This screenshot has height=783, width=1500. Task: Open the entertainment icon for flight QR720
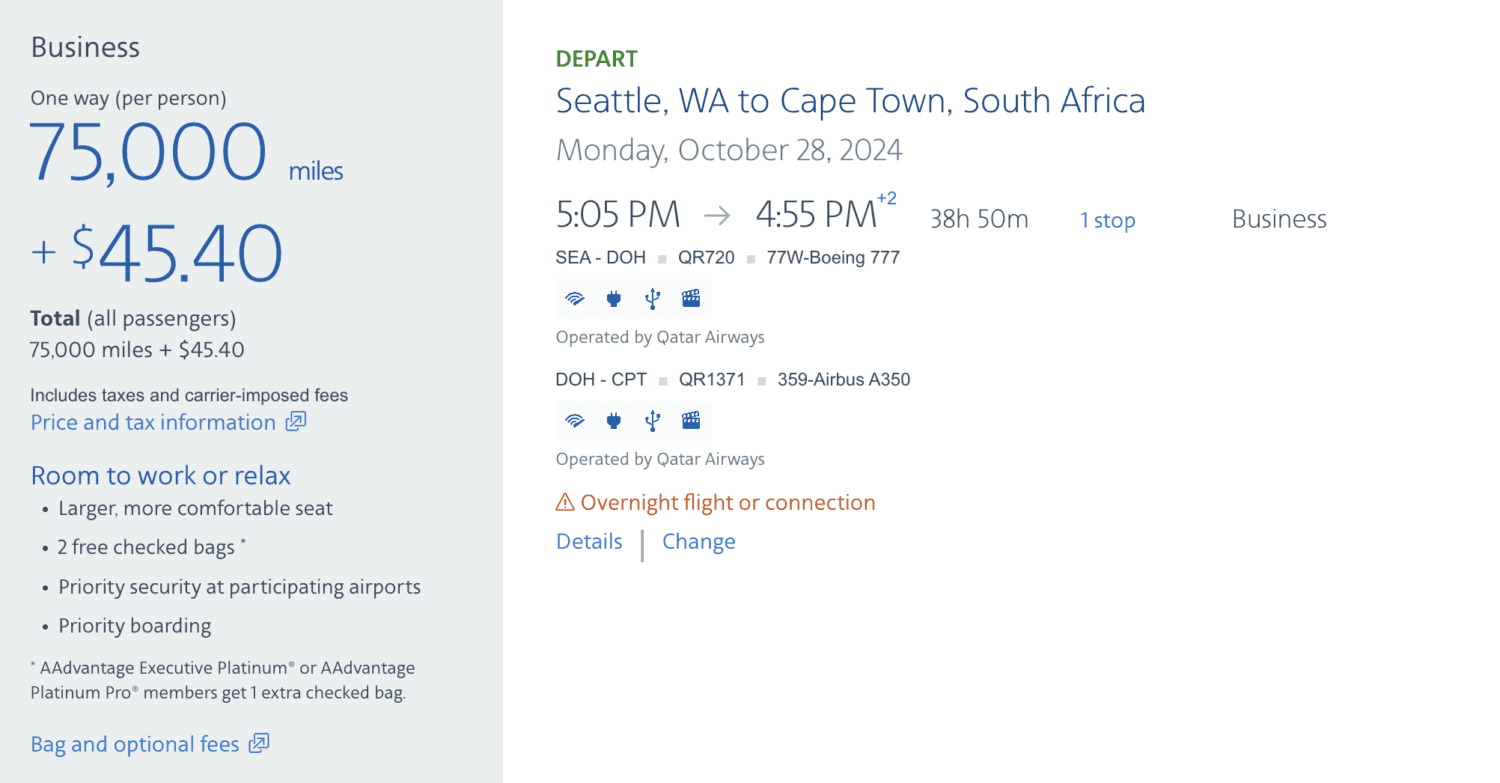pos(690,298)
